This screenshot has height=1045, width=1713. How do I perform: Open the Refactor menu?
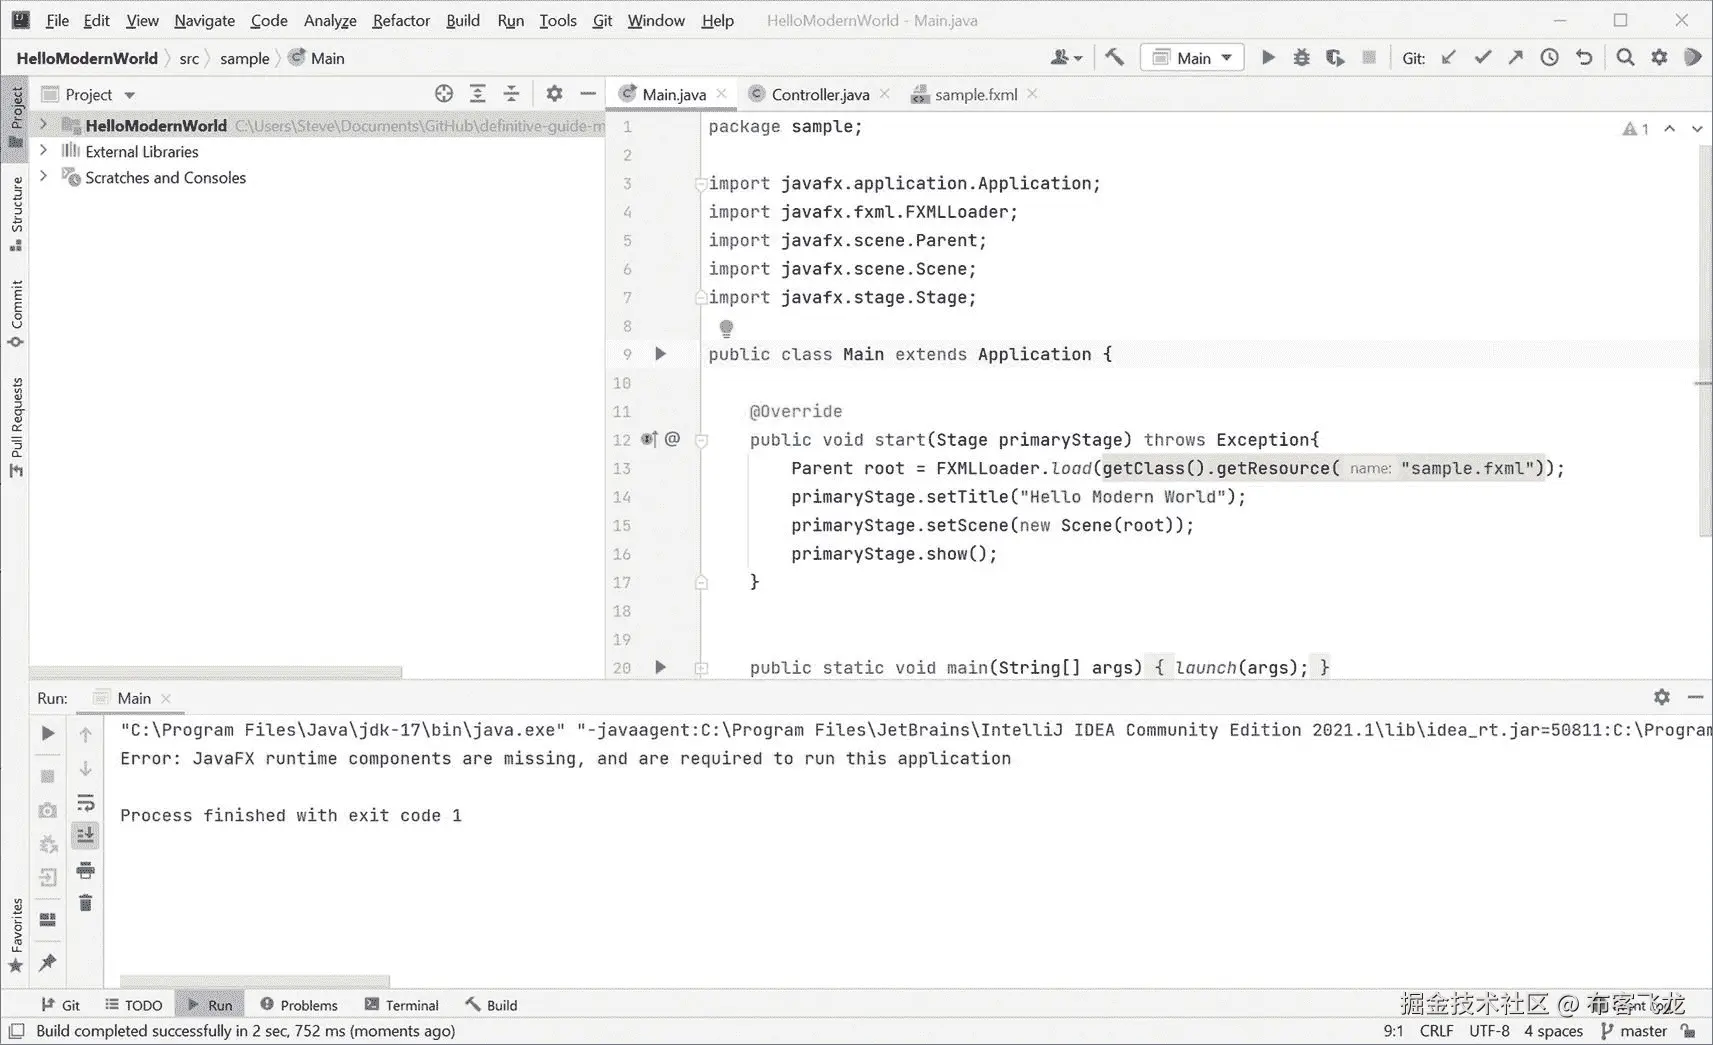point(400,20)
